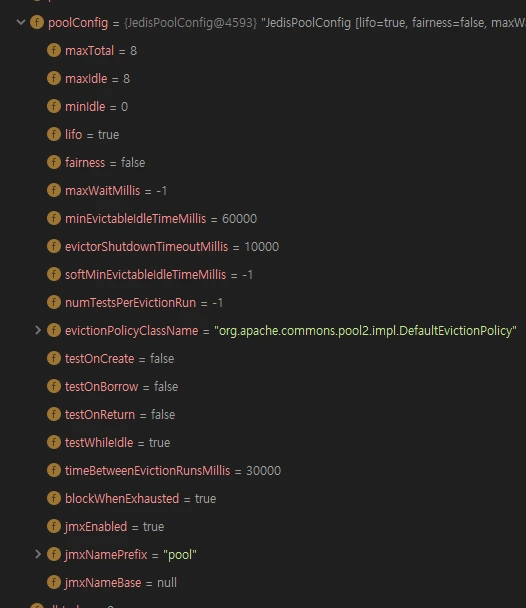Click the -1 value of softMinEvictableIdleTimeMillis
Image resolution: width=526 pixels, height=608 pixels.
click(247, 275)
